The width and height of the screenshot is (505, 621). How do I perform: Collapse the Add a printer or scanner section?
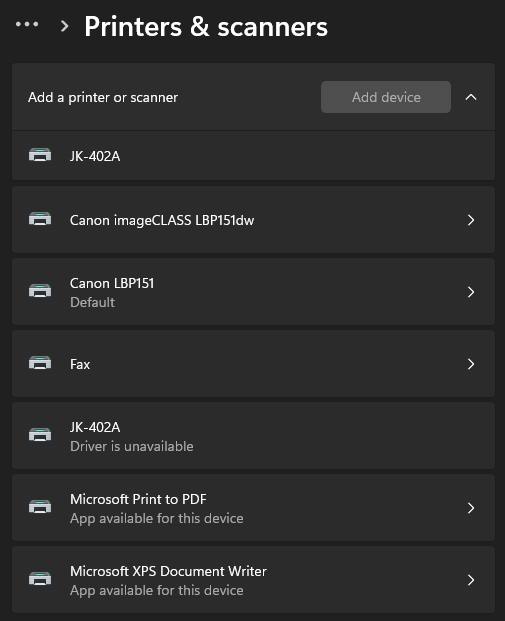coord(471,97)
